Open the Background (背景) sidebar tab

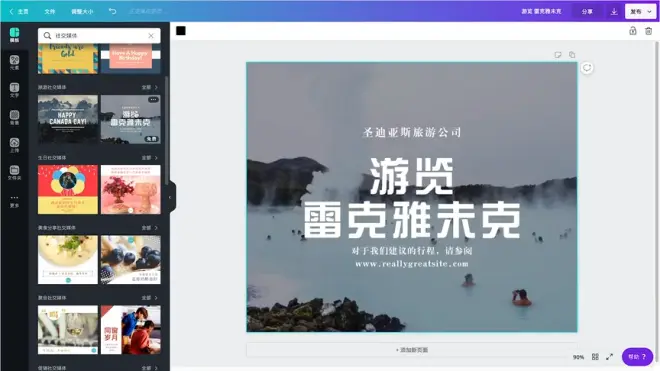14,117
